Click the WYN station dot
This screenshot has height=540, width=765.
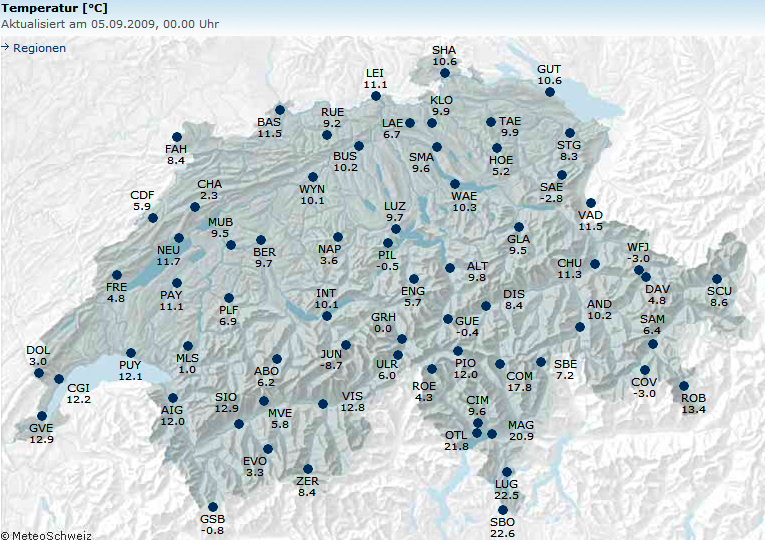[313, 177]
